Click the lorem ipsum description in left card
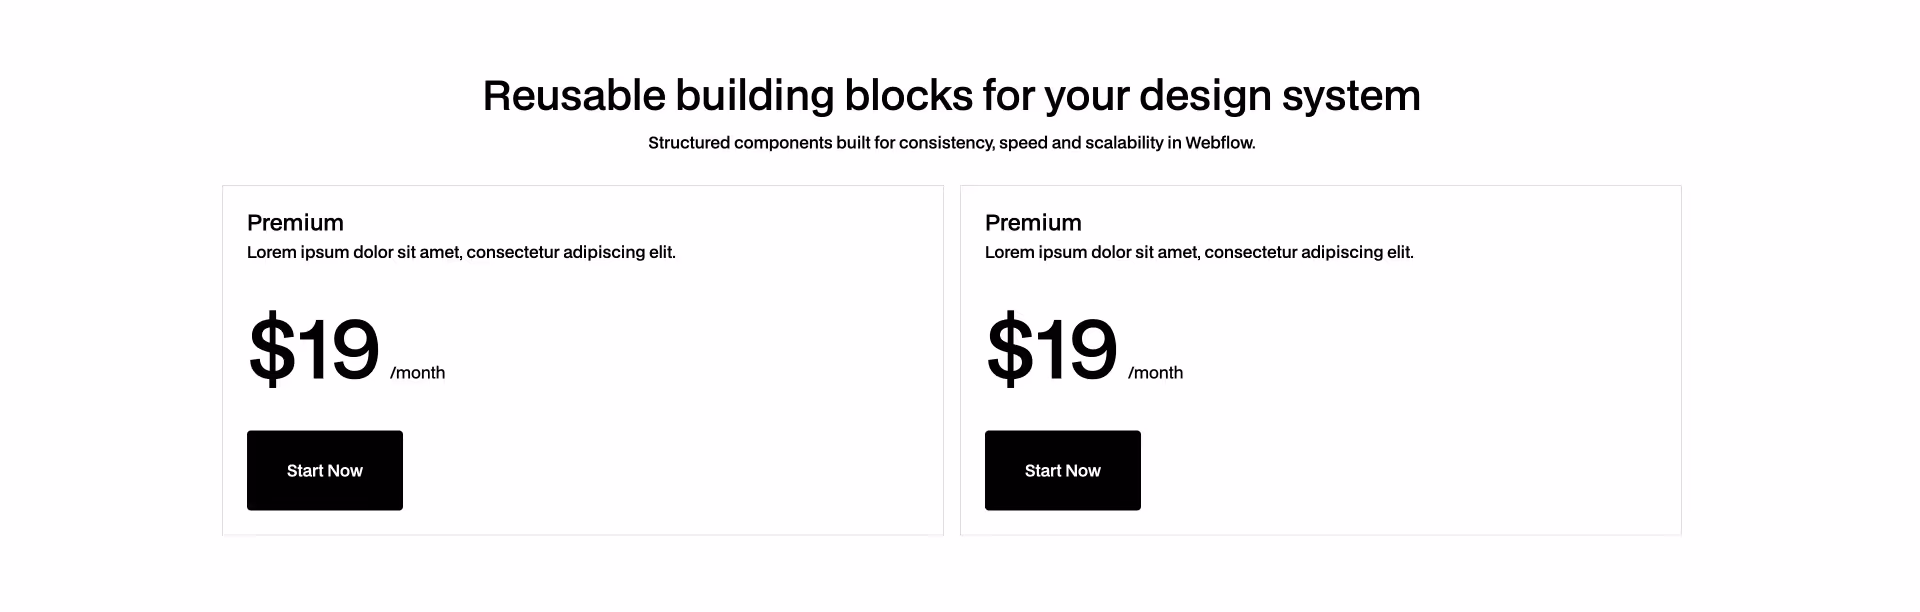This screenshot has height=612, width=1920. point(461,252)
